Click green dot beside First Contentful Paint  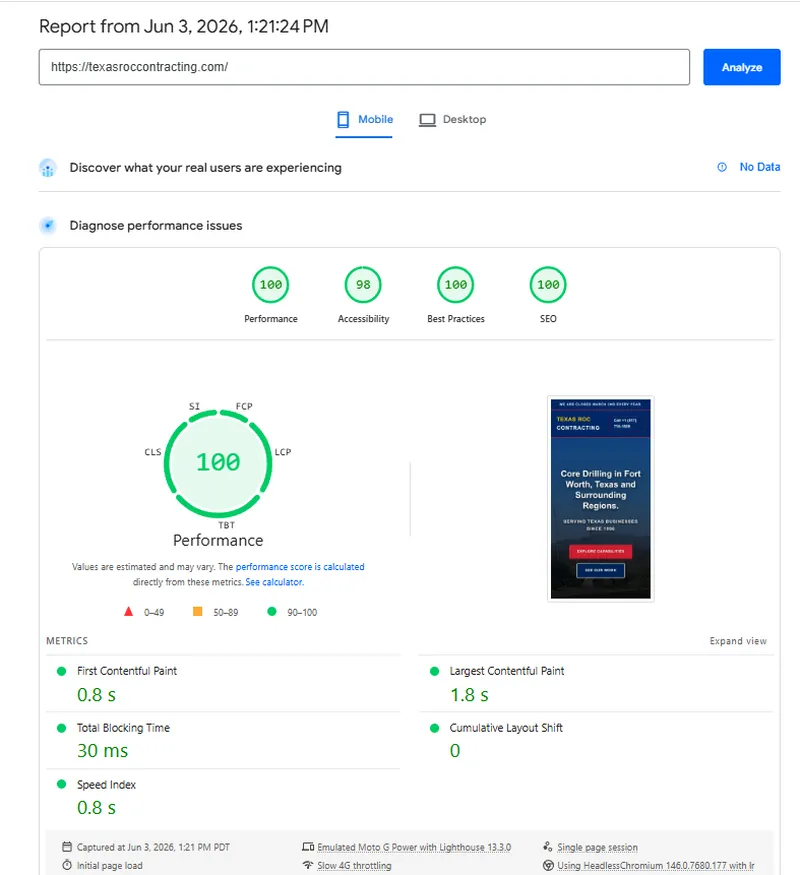coord(61,671)
